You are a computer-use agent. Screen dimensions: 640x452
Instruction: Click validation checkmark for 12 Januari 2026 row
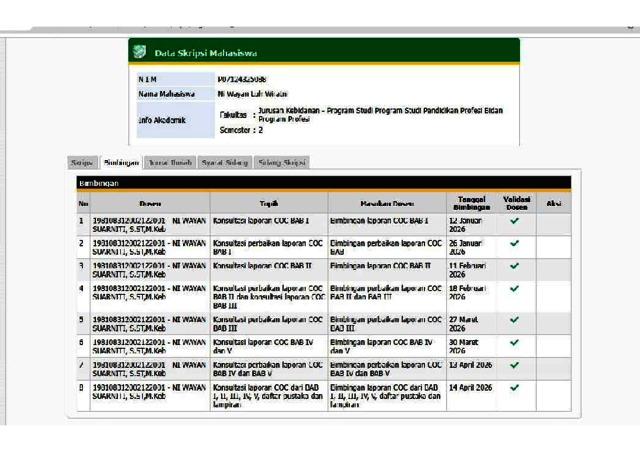[x=515, y=221]
